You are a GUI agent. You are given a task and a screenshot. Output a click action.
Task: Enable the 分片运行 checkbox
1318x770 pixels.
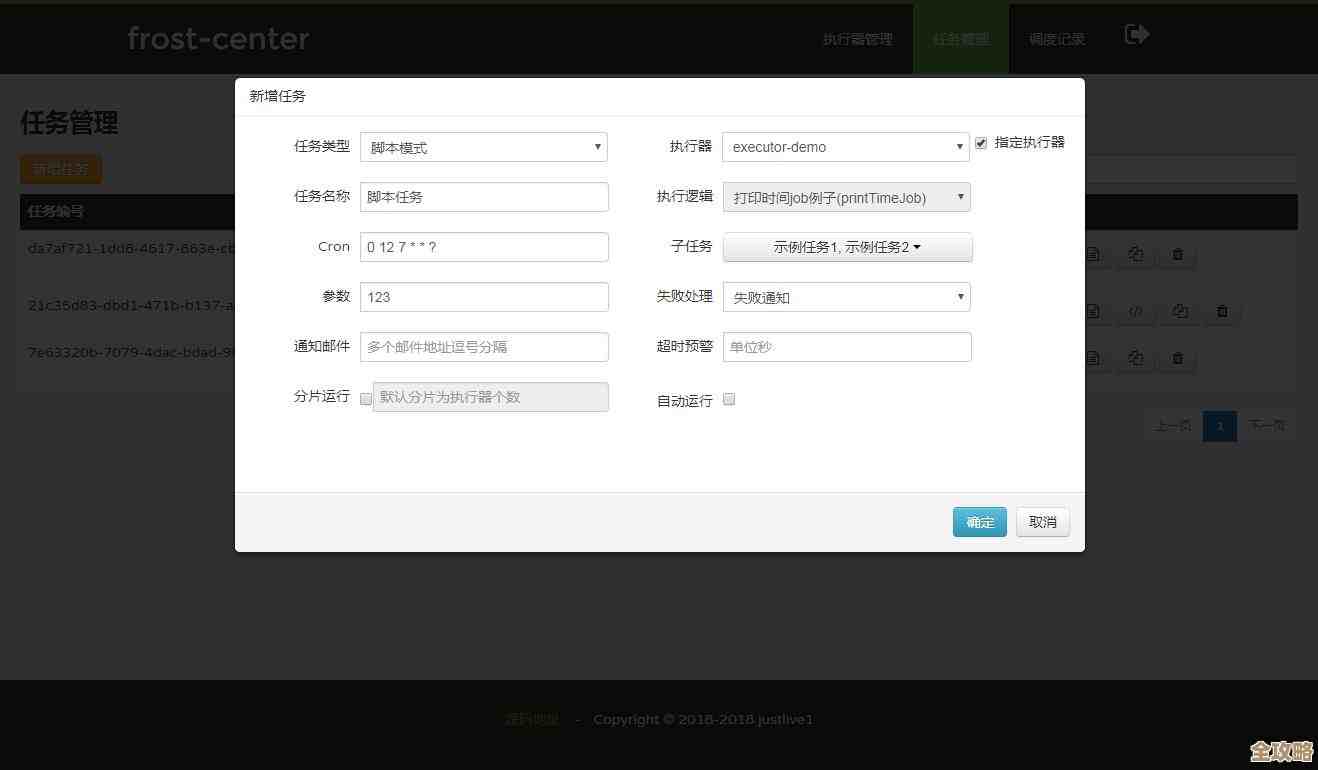click(x=366, y=398)
